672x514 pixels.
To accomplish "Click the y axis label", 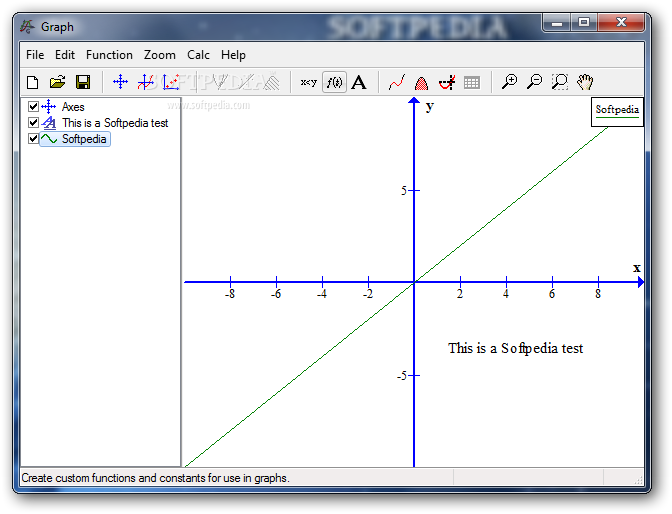I will click(x=430, y=107).
